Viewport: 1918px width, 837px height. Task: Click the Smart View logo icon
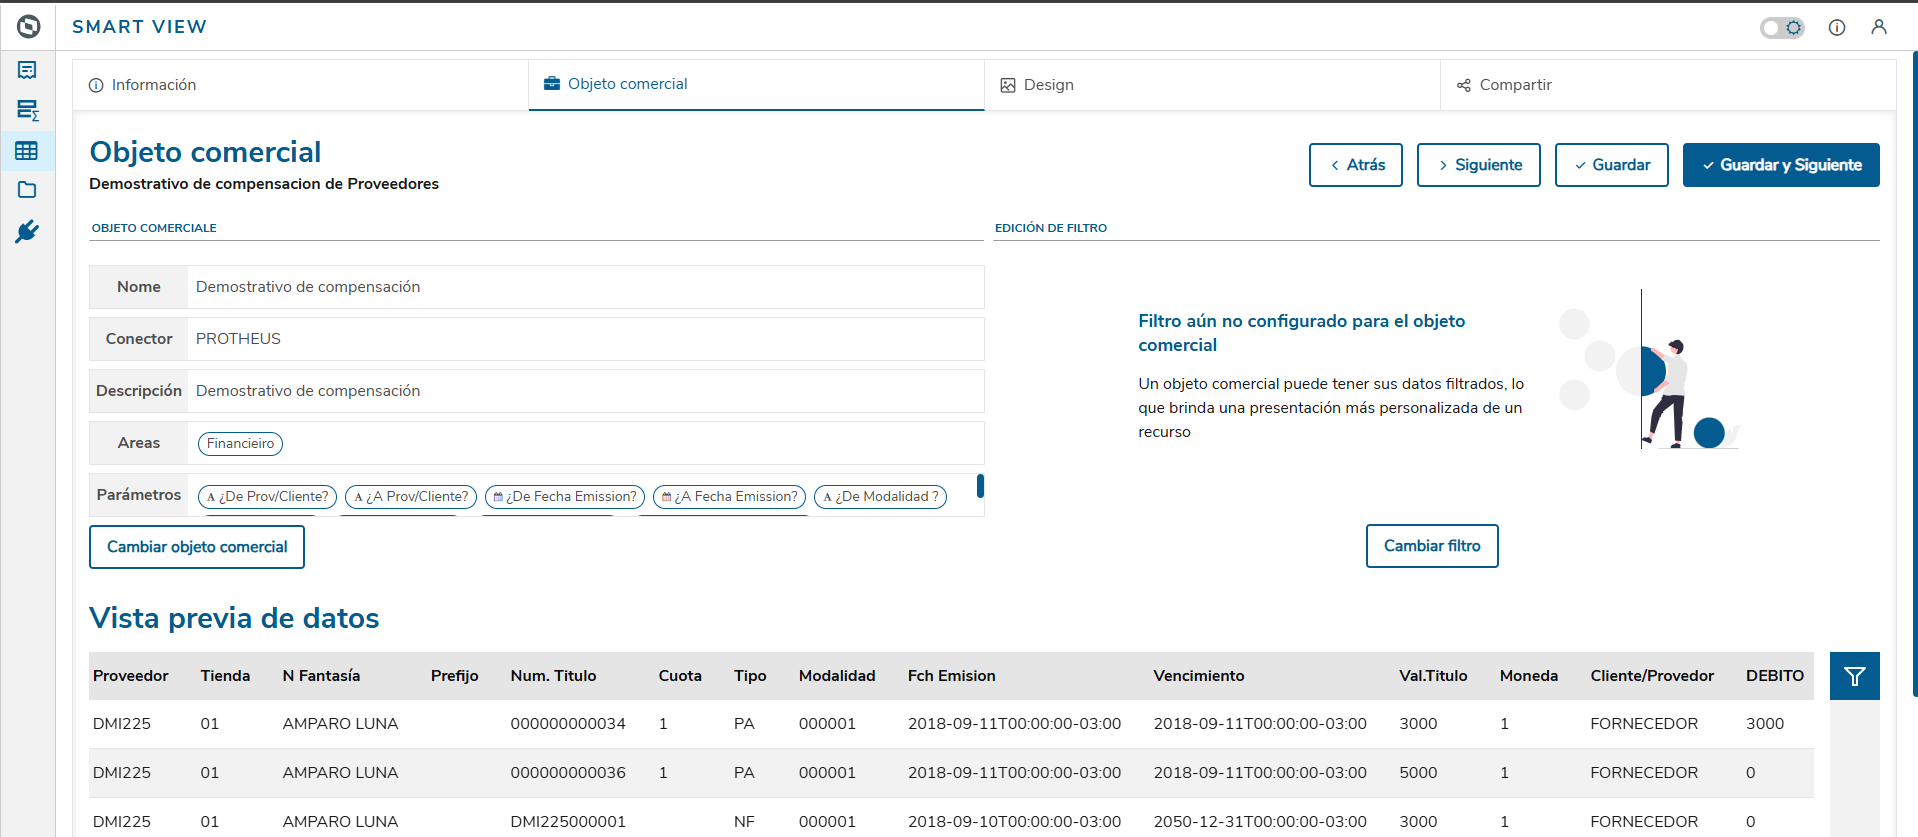click(x=28, y=27)
